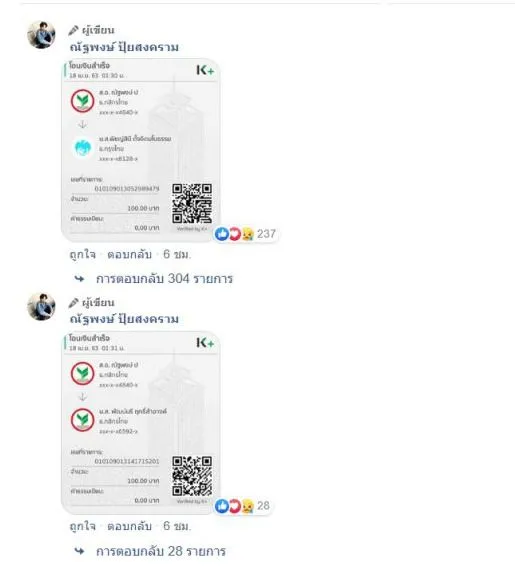The image size is (515, 572).
Task: Like the first comment via ถูกใจ
Action: (x=82, y=254)
